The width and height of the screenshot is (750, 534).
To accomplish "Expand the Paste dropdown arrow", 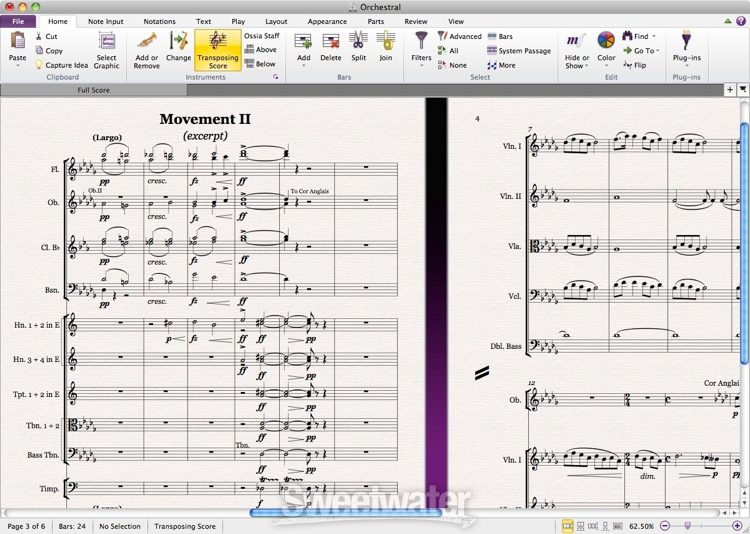I will (18, 66).
